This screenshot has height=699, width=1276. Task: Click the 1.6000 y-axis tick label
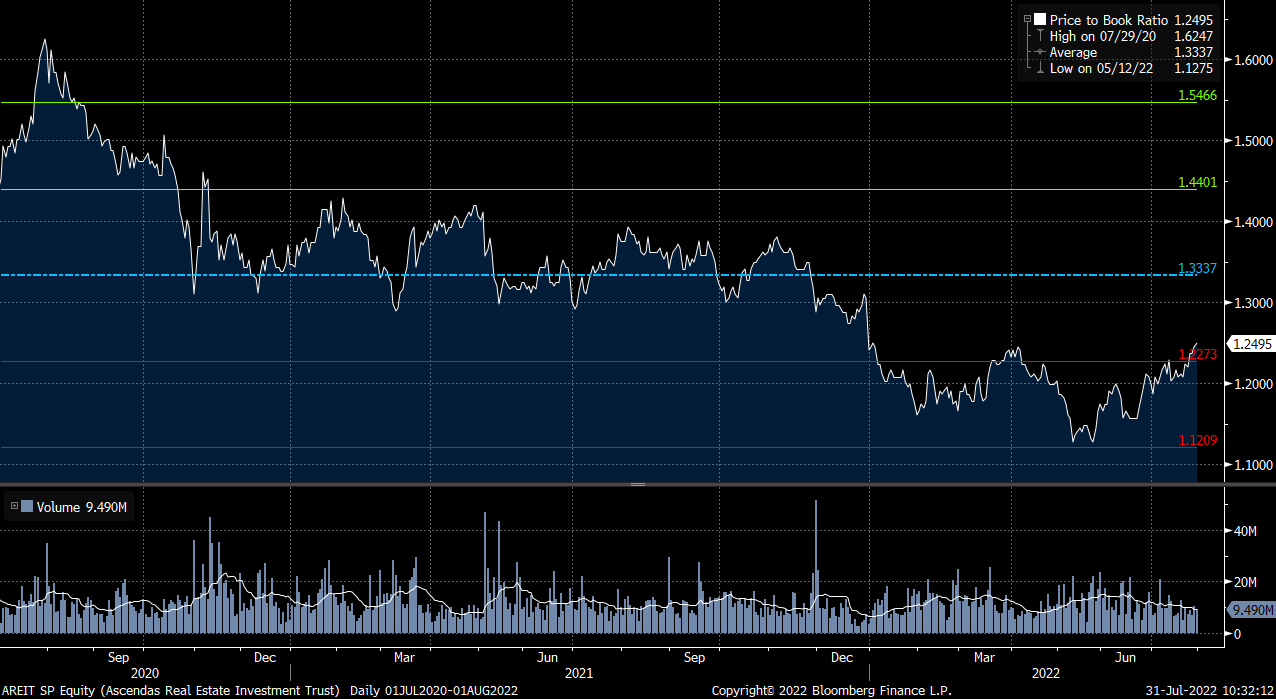tap(1253, 60)
